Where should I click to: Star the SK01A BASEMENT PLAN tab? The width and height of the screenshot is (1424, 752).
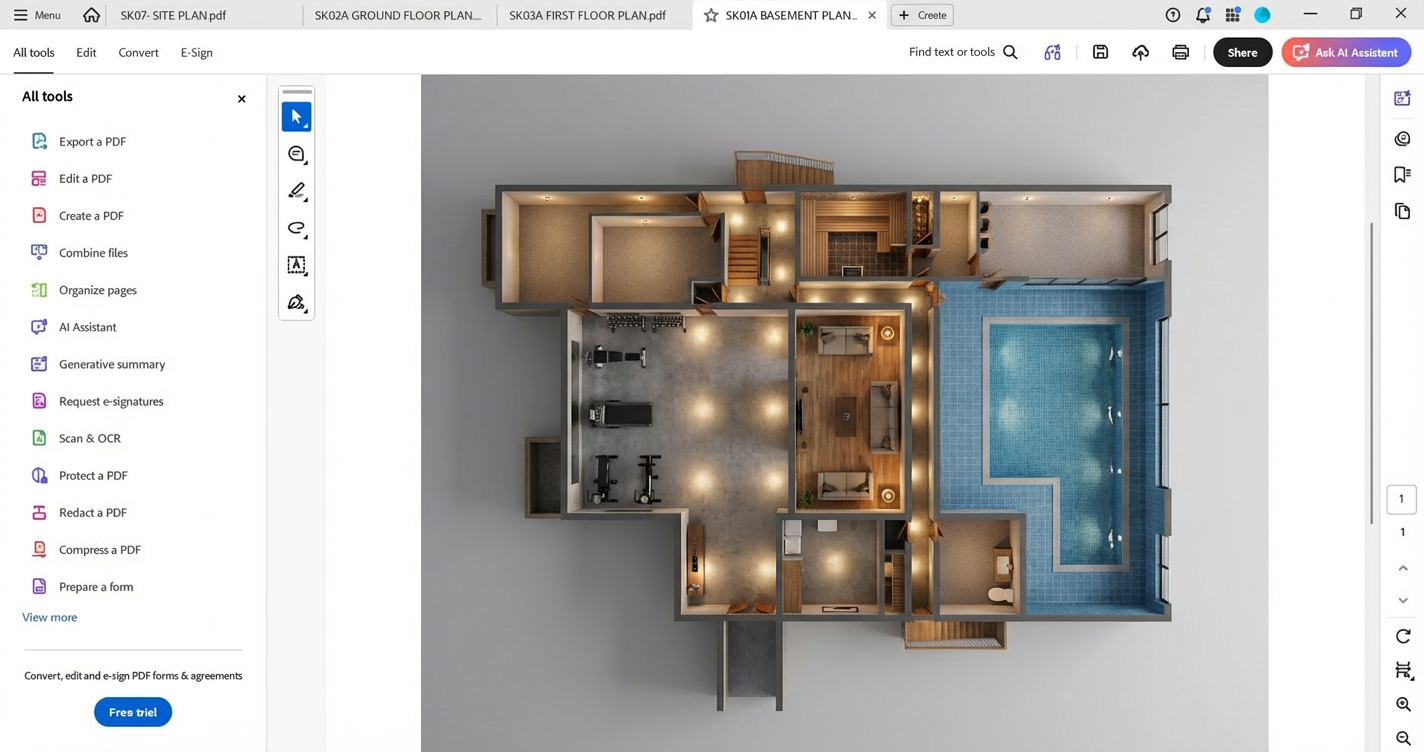point(711,15)
